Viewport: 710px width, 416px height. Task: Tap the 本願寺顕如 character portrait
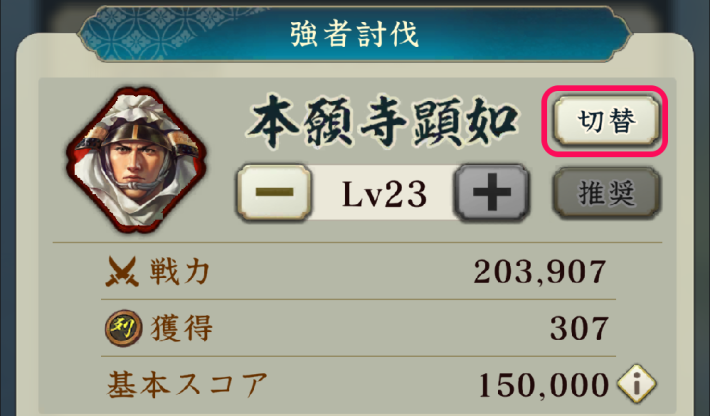click(136, 159)
